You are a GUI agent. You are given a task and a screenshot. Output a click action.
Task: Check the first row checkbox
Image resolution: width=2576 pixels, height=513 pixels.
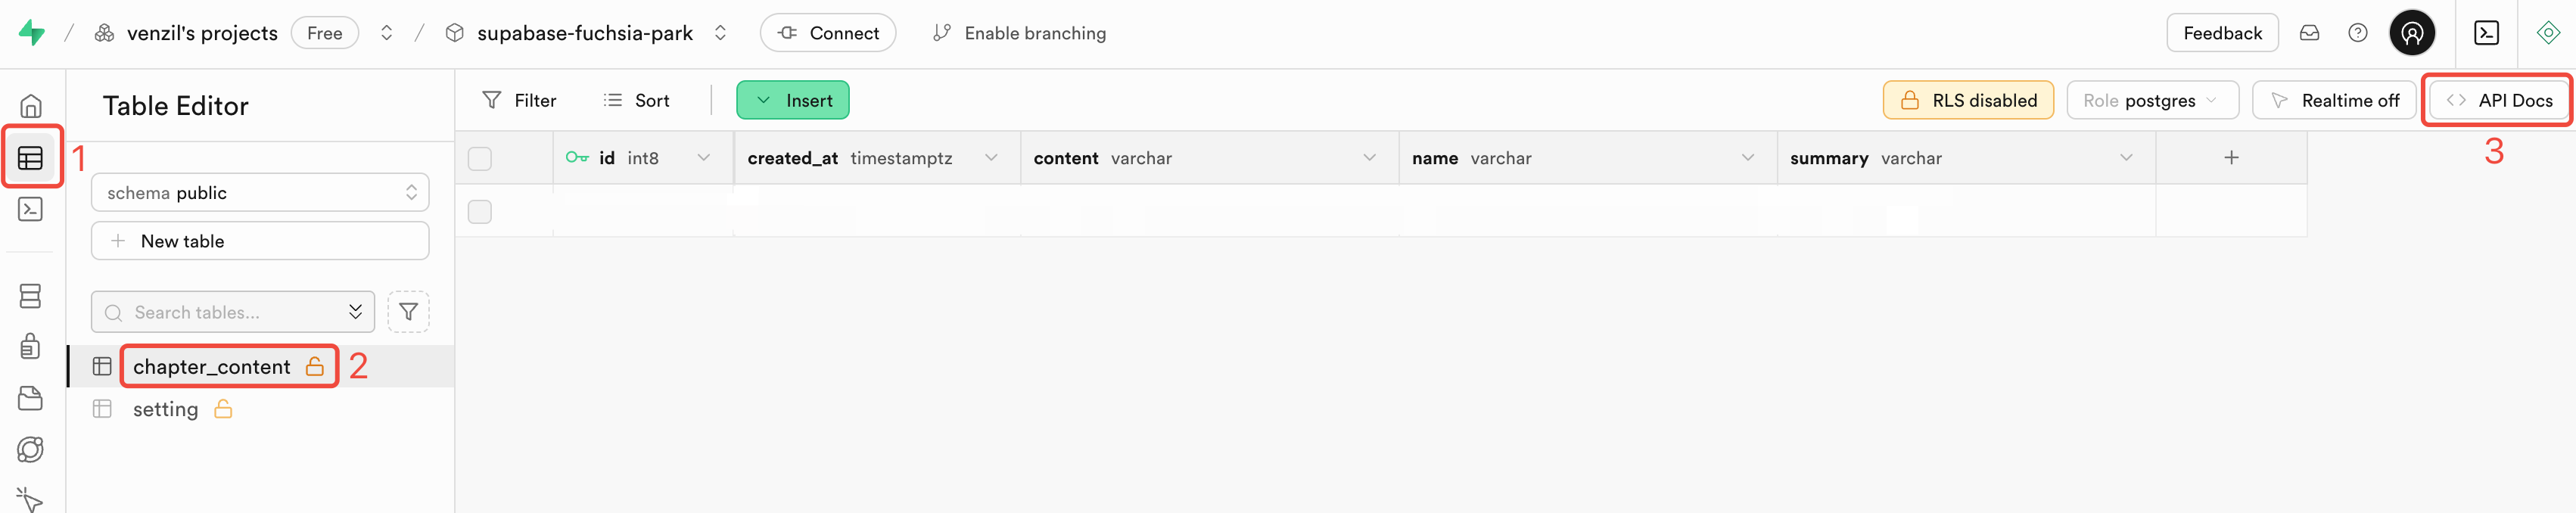[480, 212]
